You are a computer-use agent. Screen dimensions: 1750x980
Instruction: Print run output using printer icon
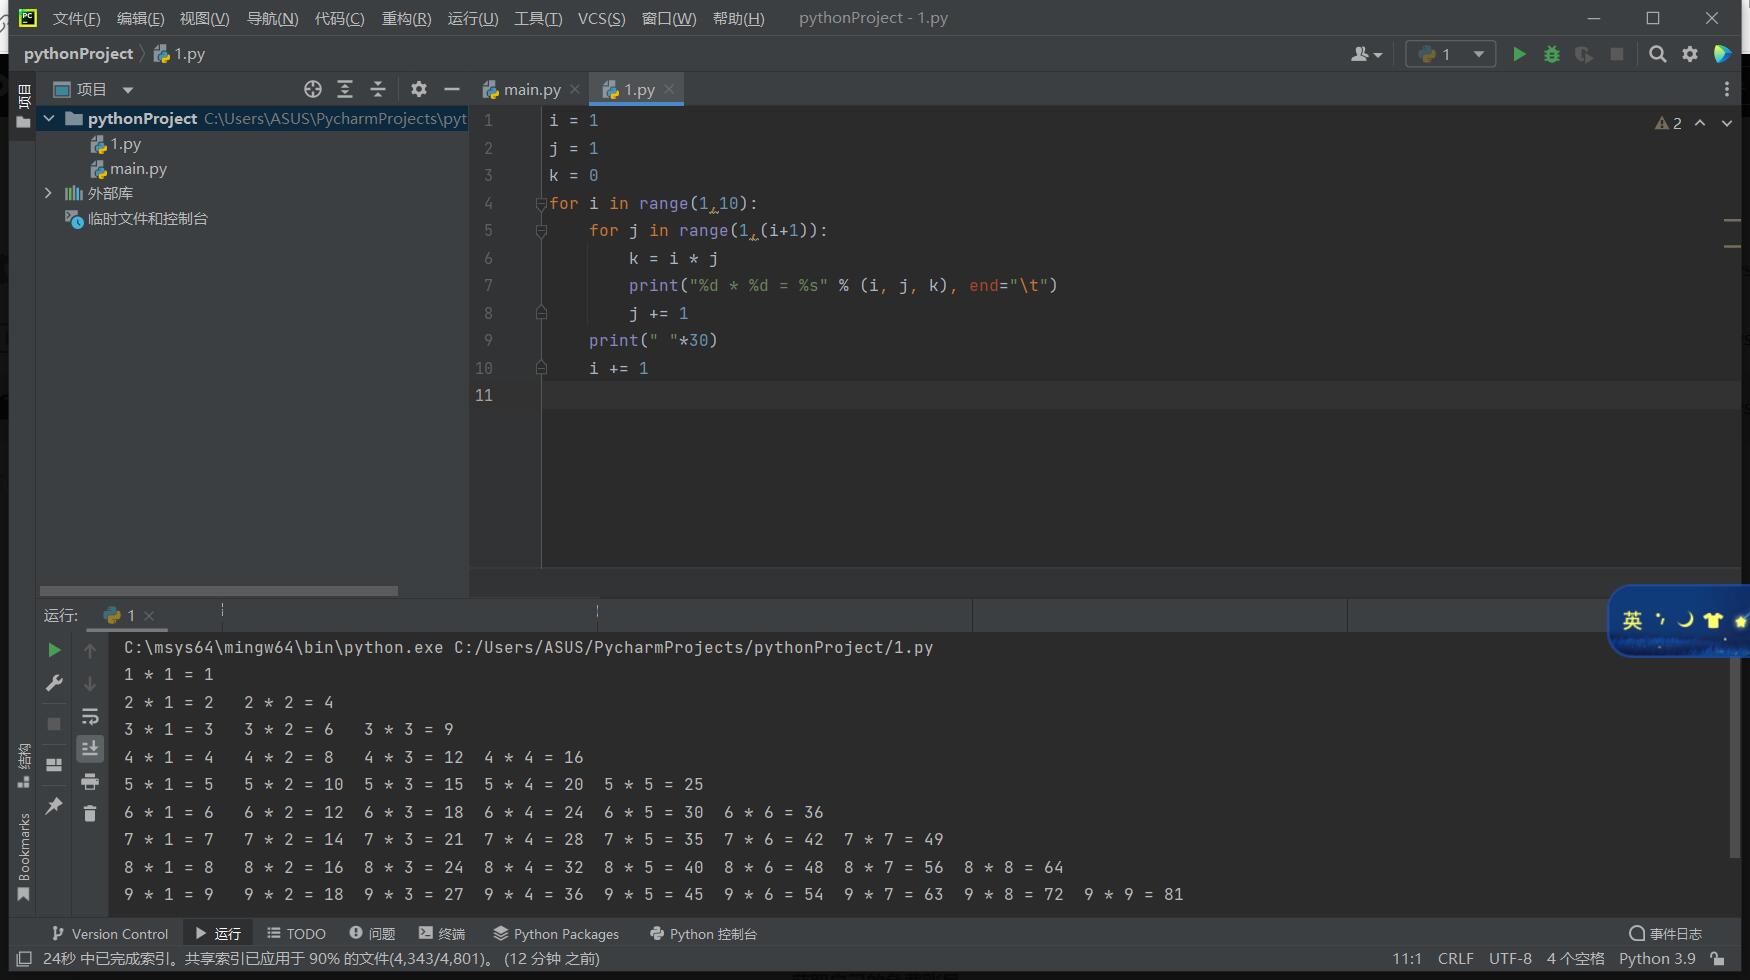tap(90, 781)
